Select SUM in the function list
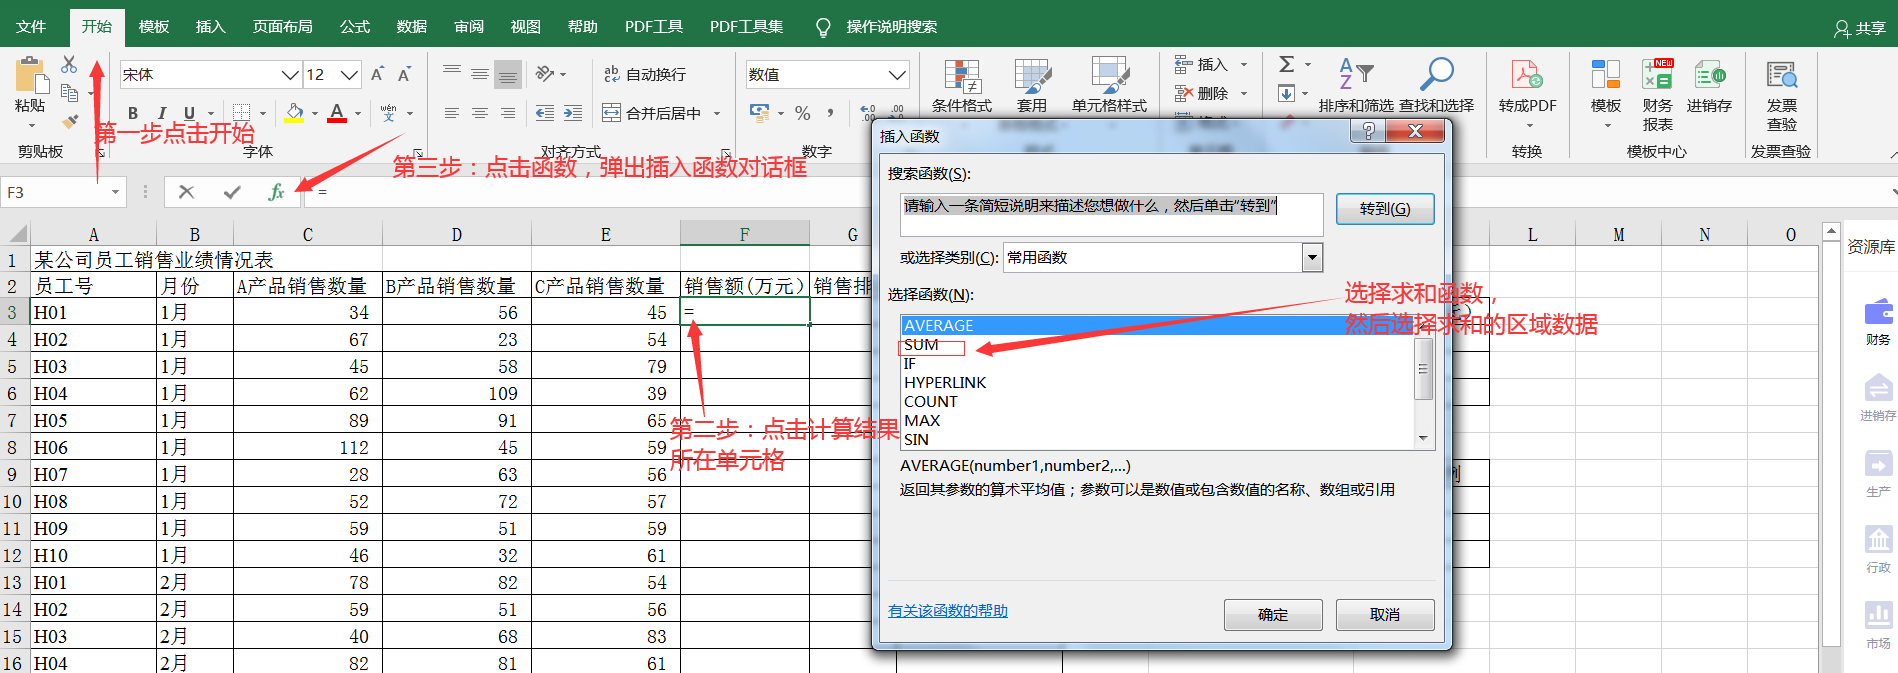 921,345
